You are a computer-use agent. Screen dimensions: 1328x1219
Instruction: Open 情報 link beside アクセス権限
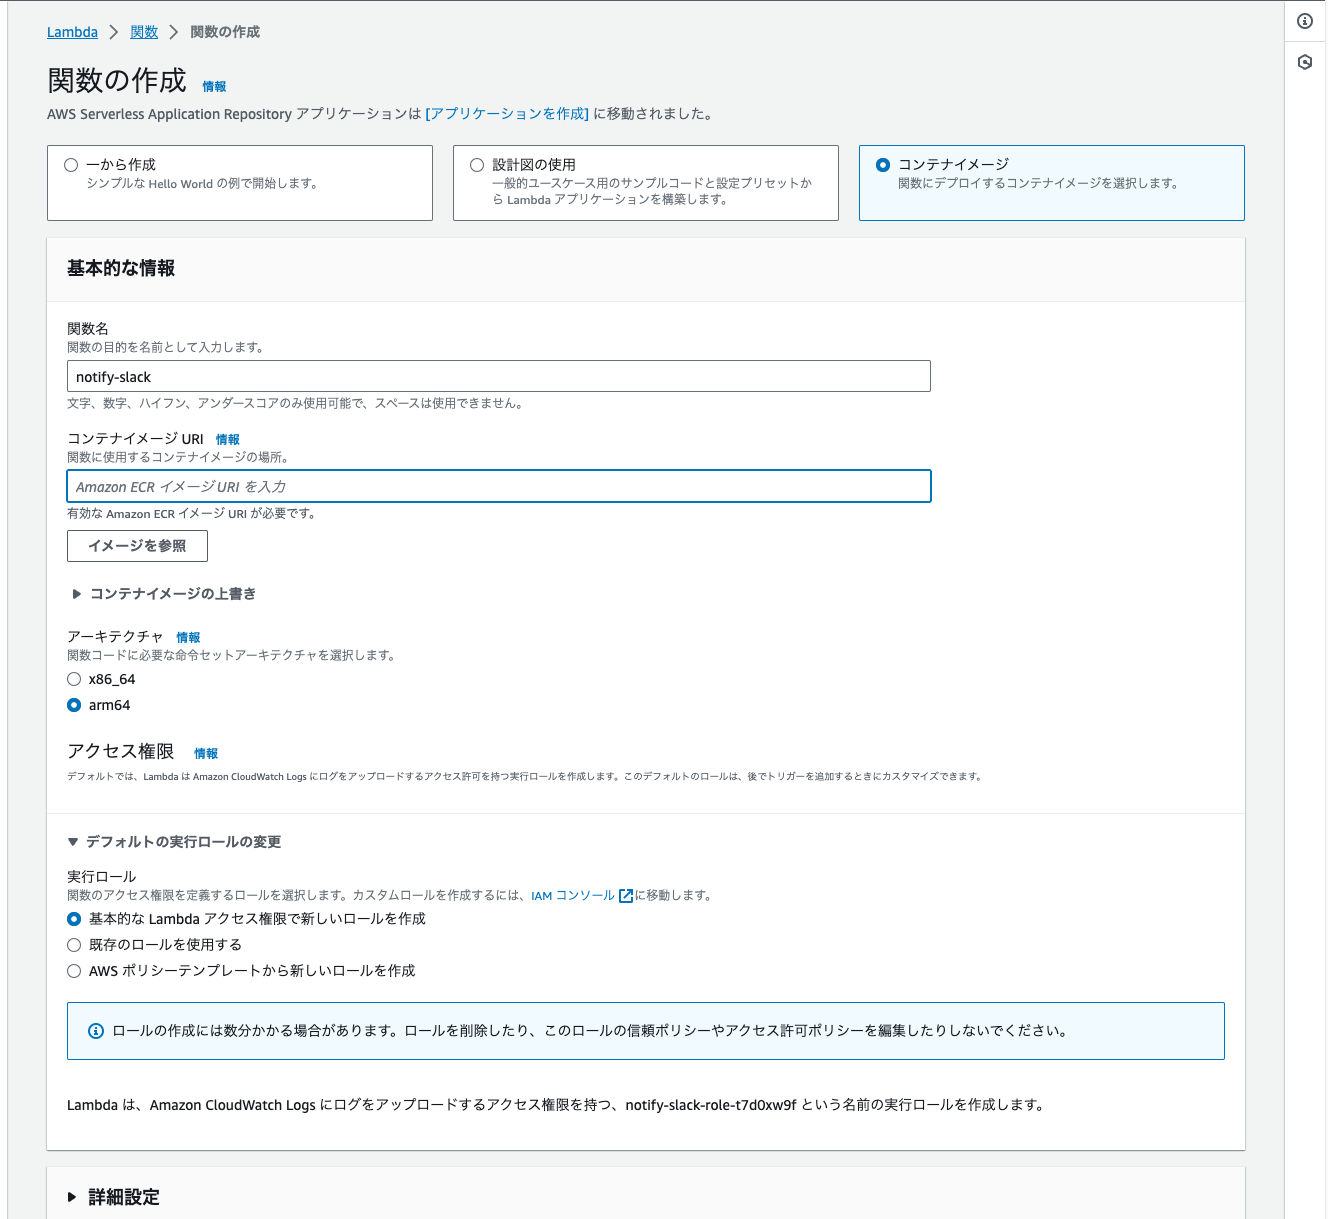pos(206,754)
